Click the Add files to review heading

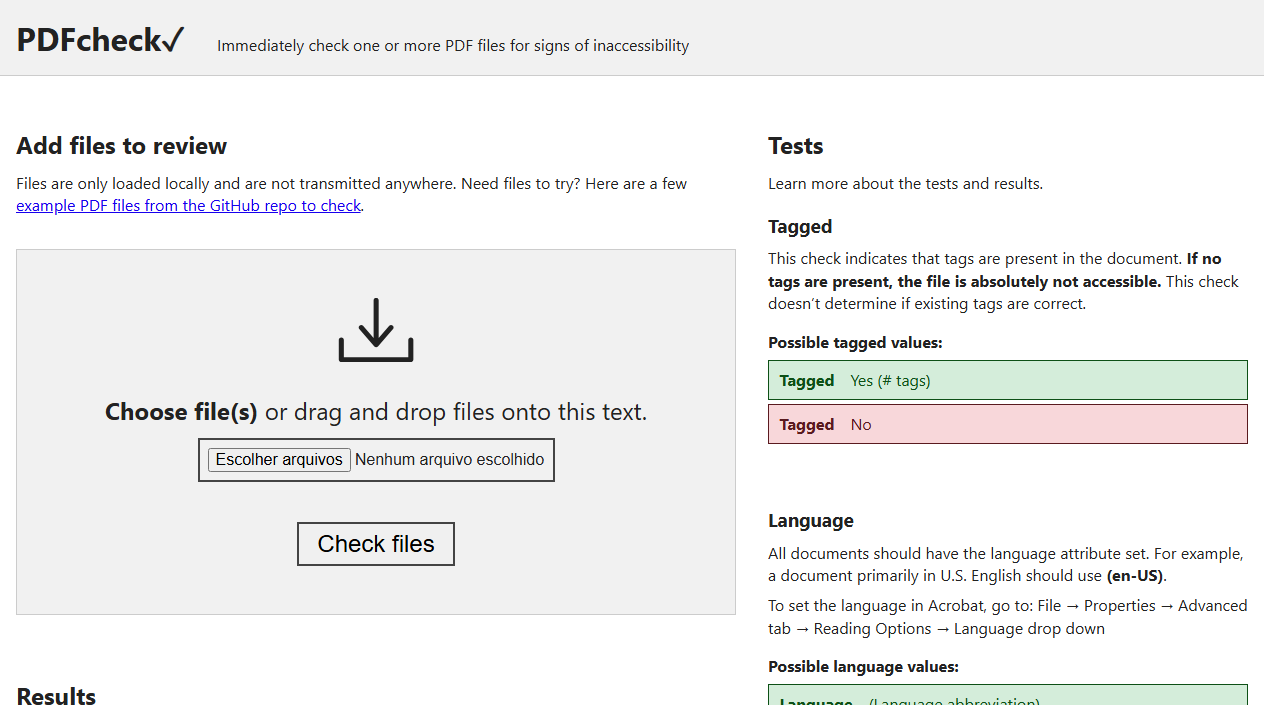click(x=121, y=146)
